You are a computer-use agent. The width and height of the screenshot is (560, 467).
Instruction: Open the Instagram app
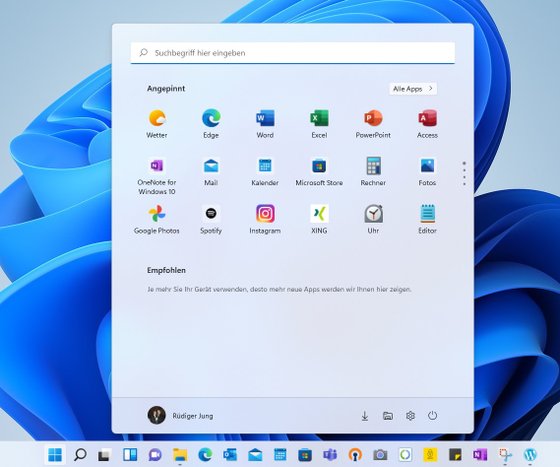265,219
